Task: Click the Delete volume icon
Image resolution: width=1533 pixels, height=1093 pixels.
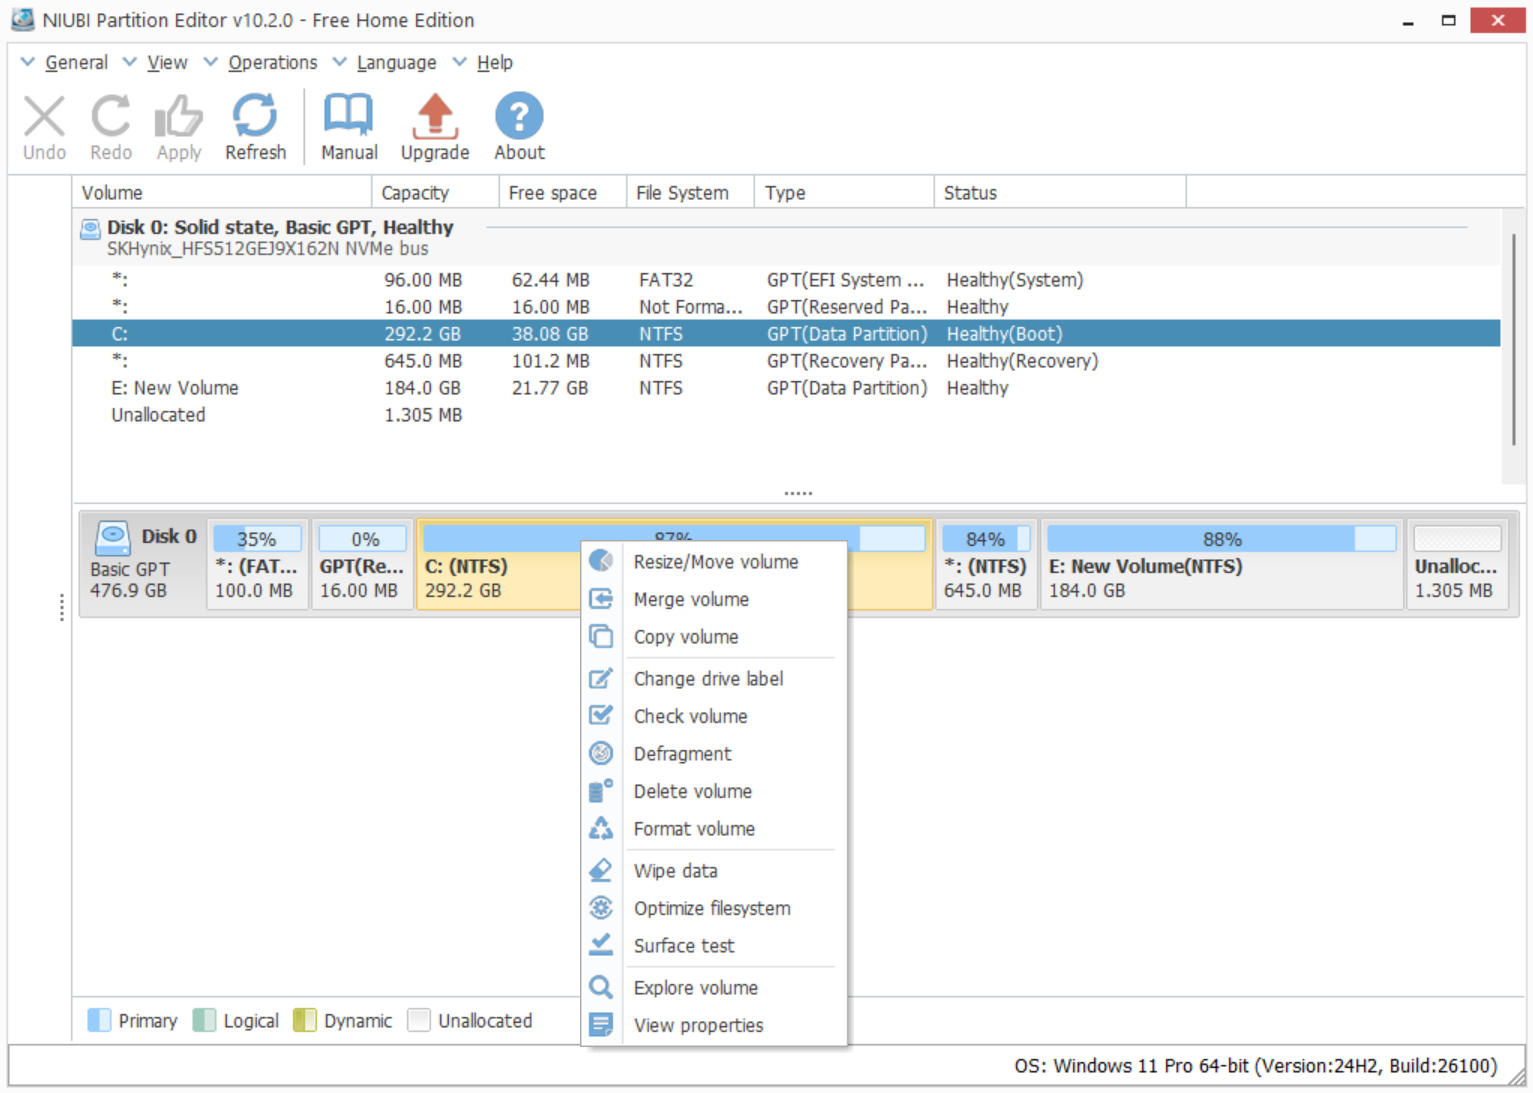Action: click(x=601, y=791)
